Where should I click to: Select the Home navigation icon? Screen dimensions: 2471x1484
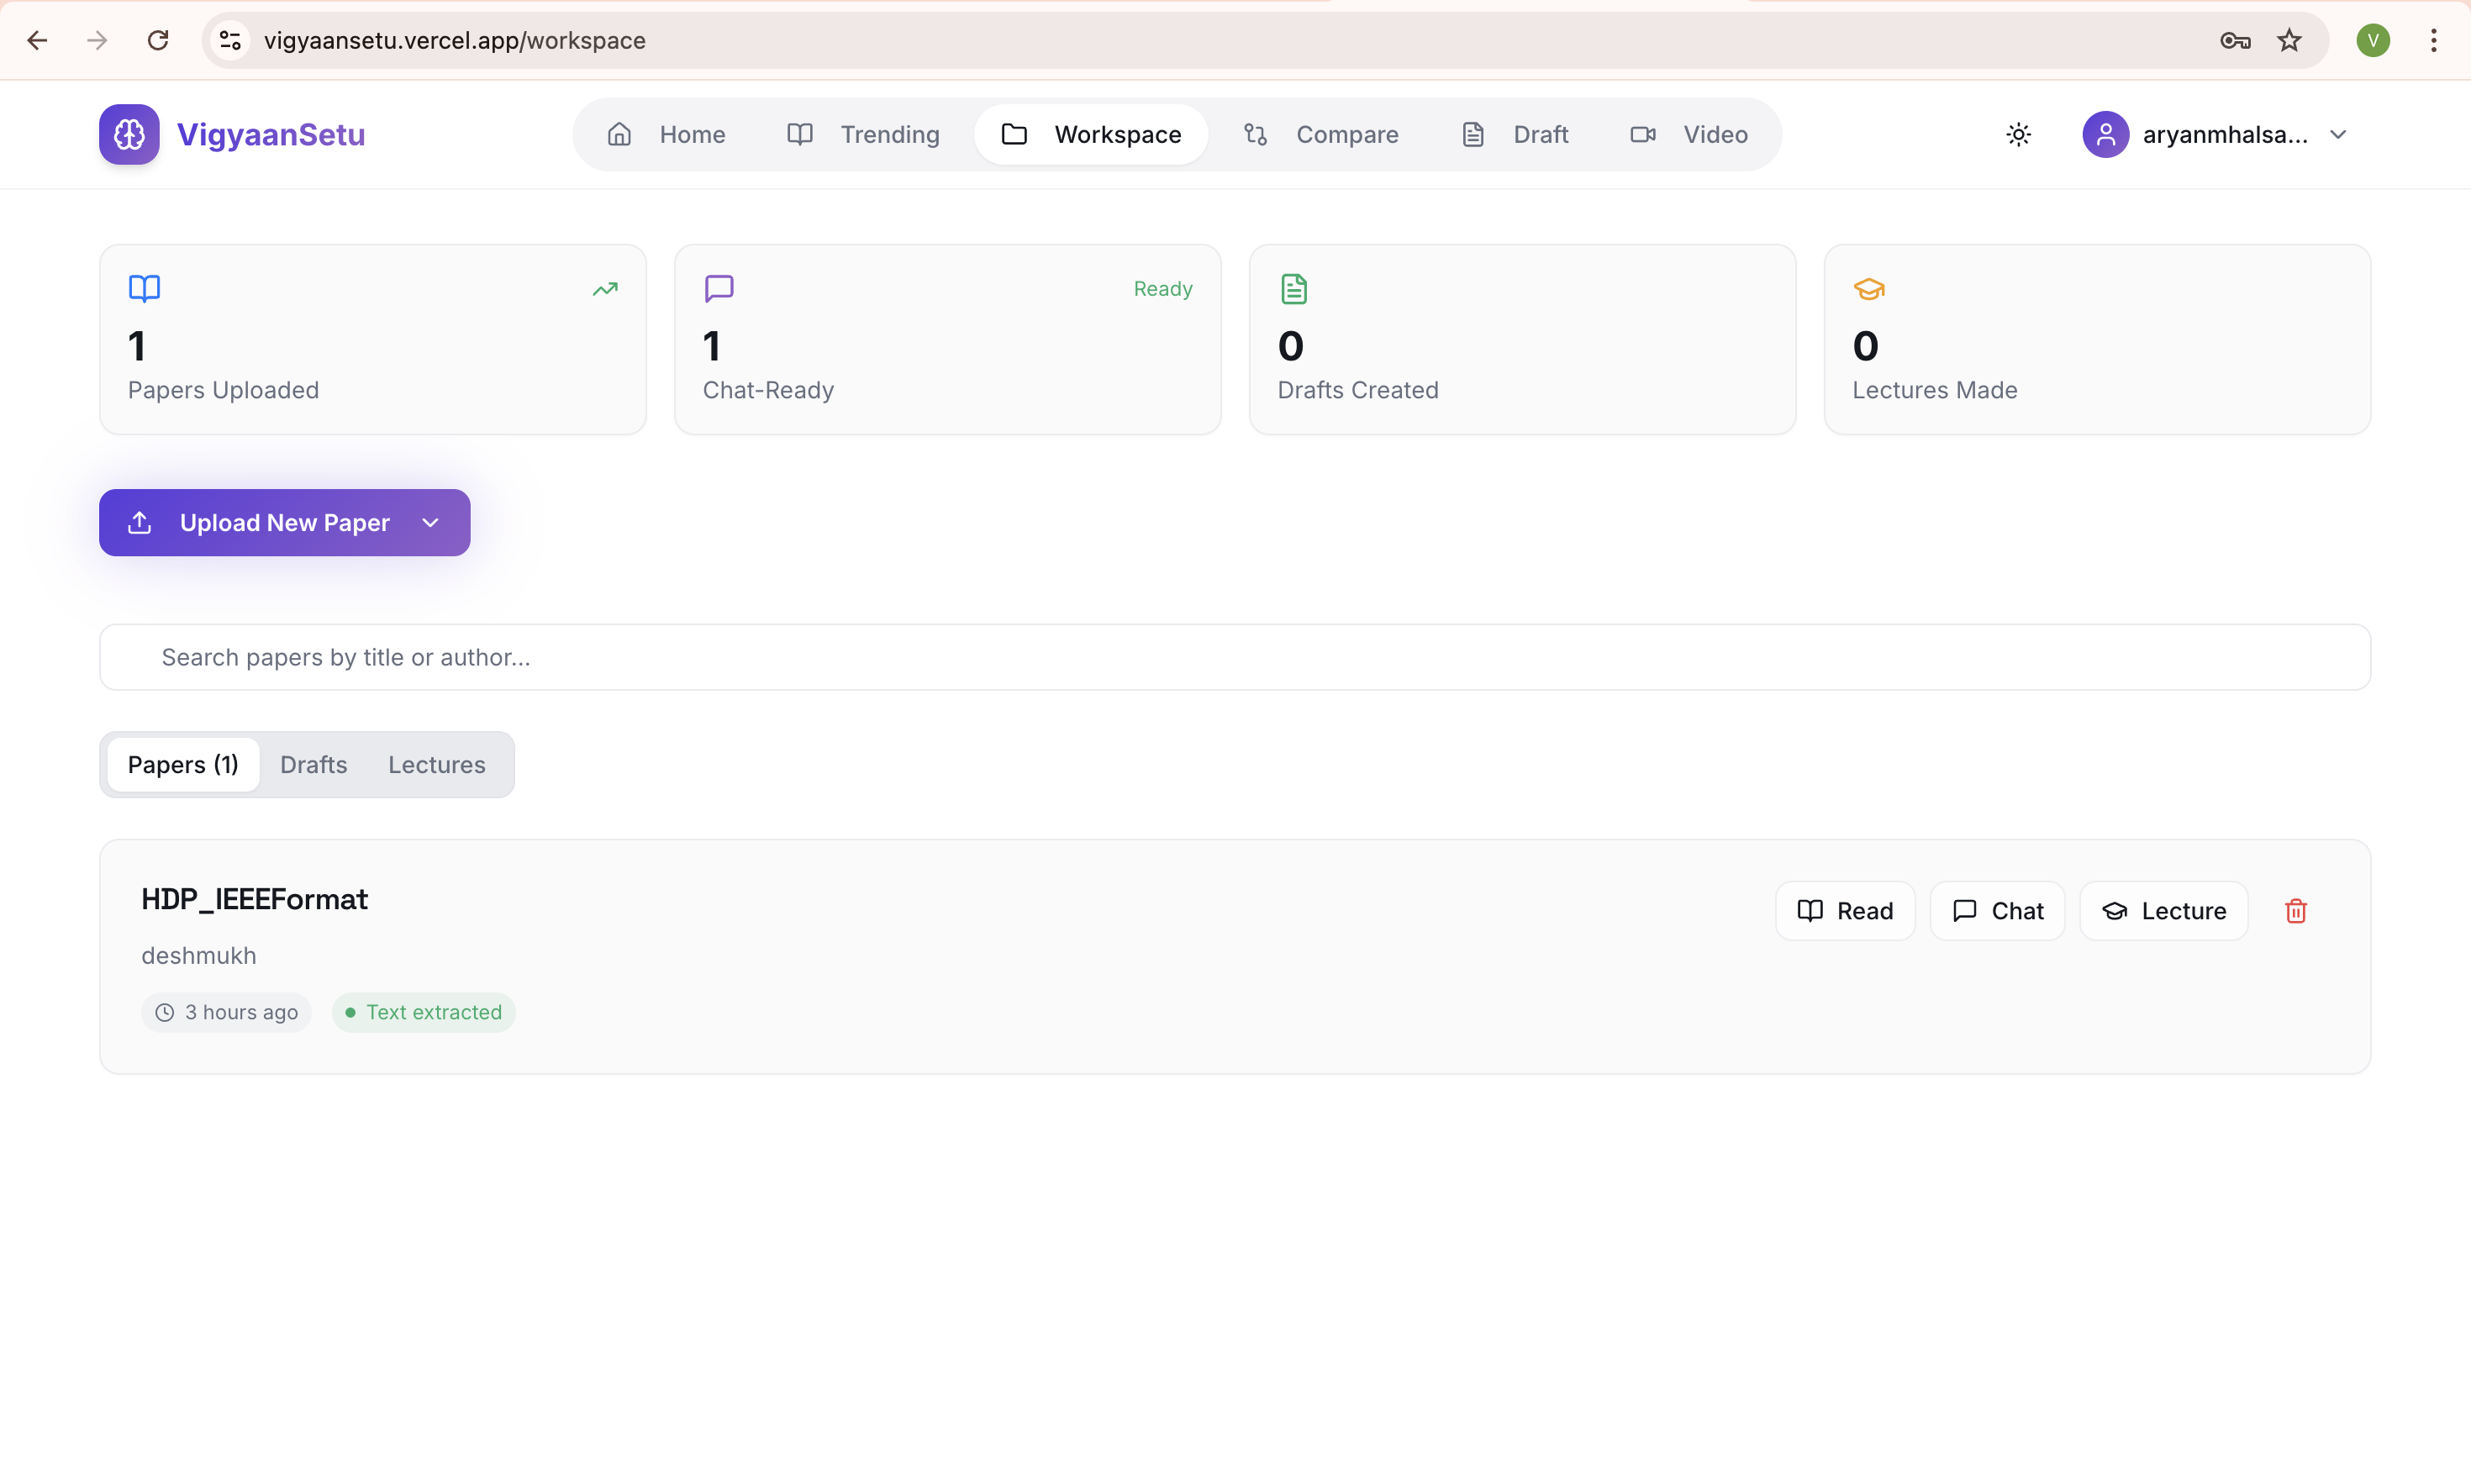click(x=619, y=134)
